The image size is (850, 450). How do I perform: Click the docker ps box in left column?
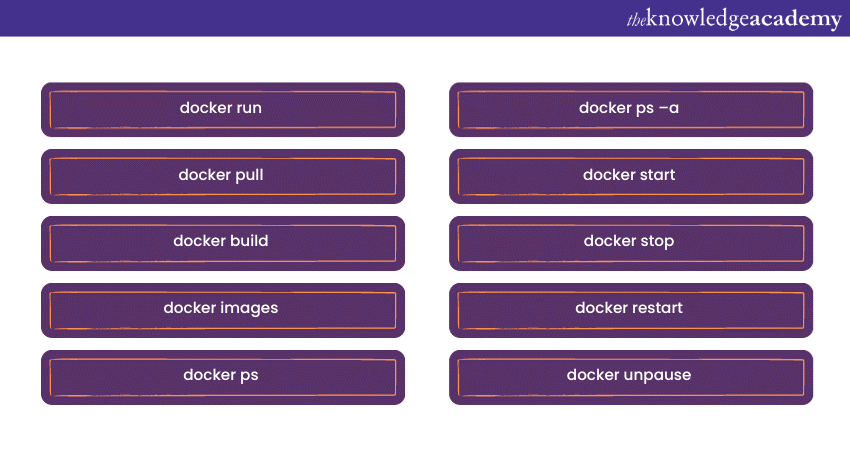click(222, 375)
